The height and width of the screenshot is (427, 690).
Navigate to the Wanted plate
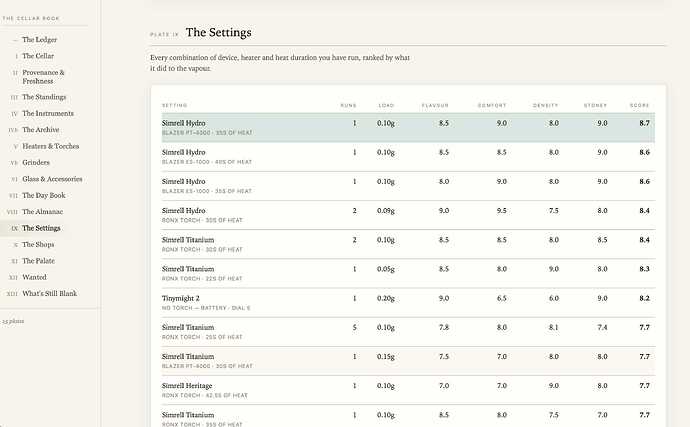tap(34, 277)
